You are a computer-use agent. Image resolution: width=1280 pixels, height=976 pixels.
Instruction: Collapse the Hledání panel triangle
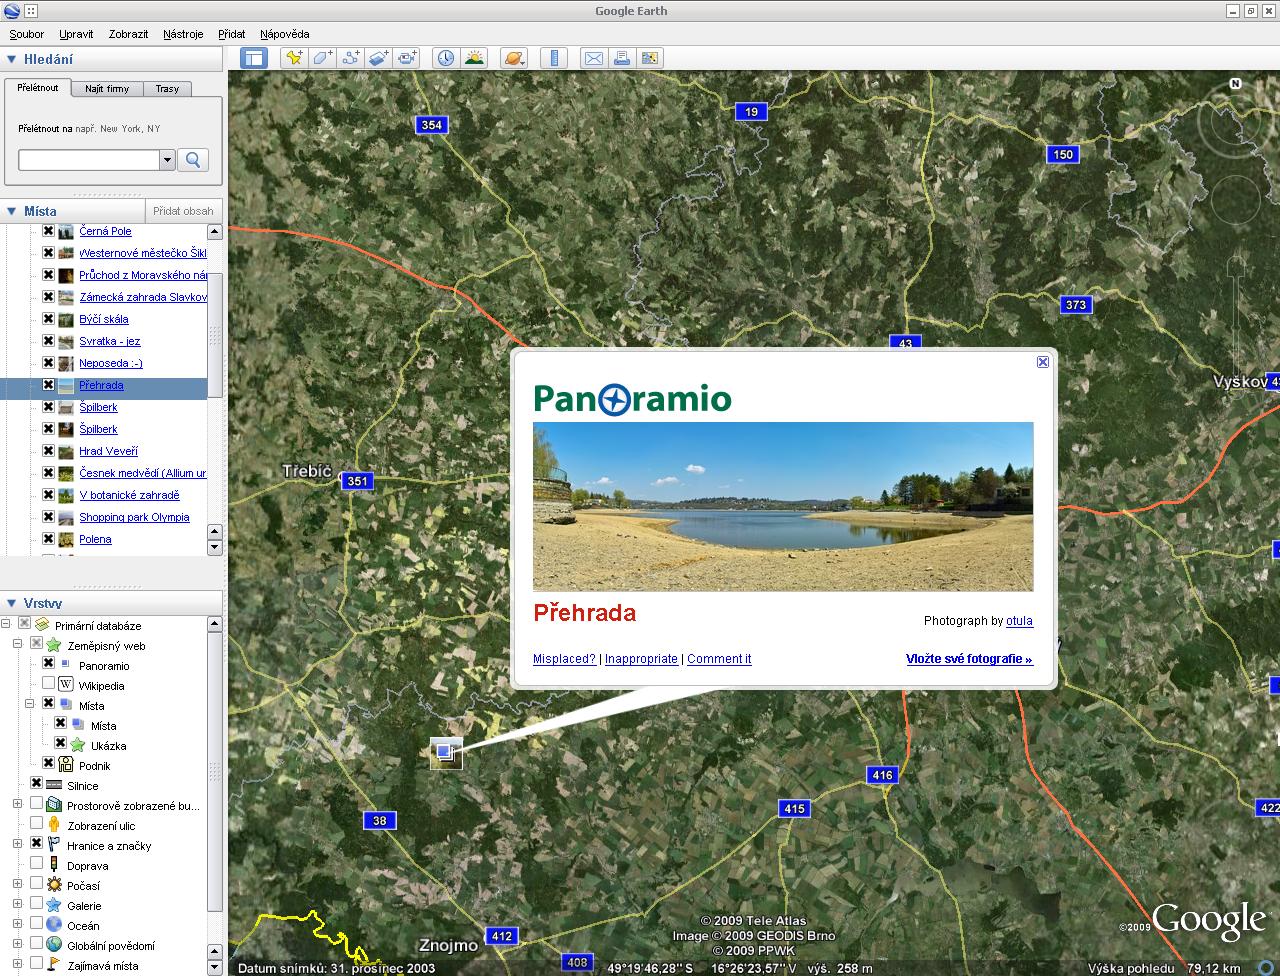tap(12, 59)
